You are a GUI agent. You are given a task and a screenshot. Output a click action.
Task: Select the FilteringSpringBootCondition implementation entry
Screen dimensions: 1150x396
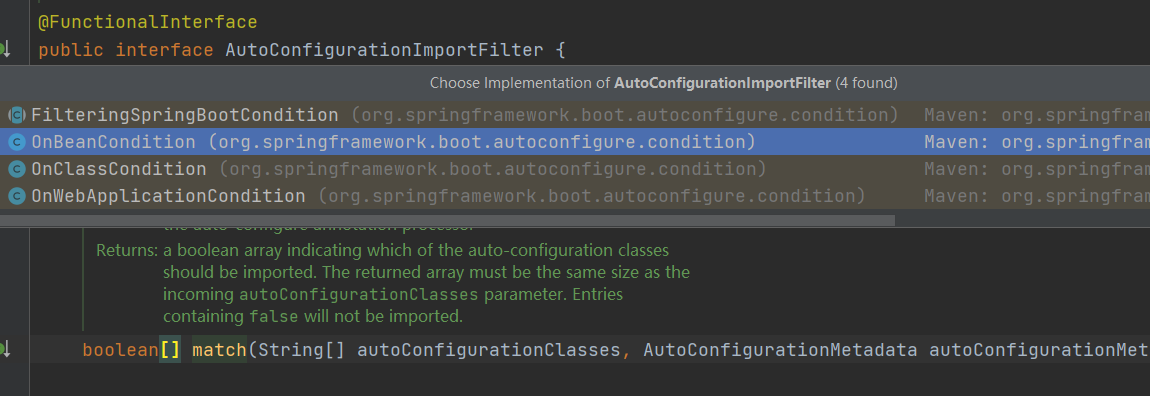click(x=575, y=115)
